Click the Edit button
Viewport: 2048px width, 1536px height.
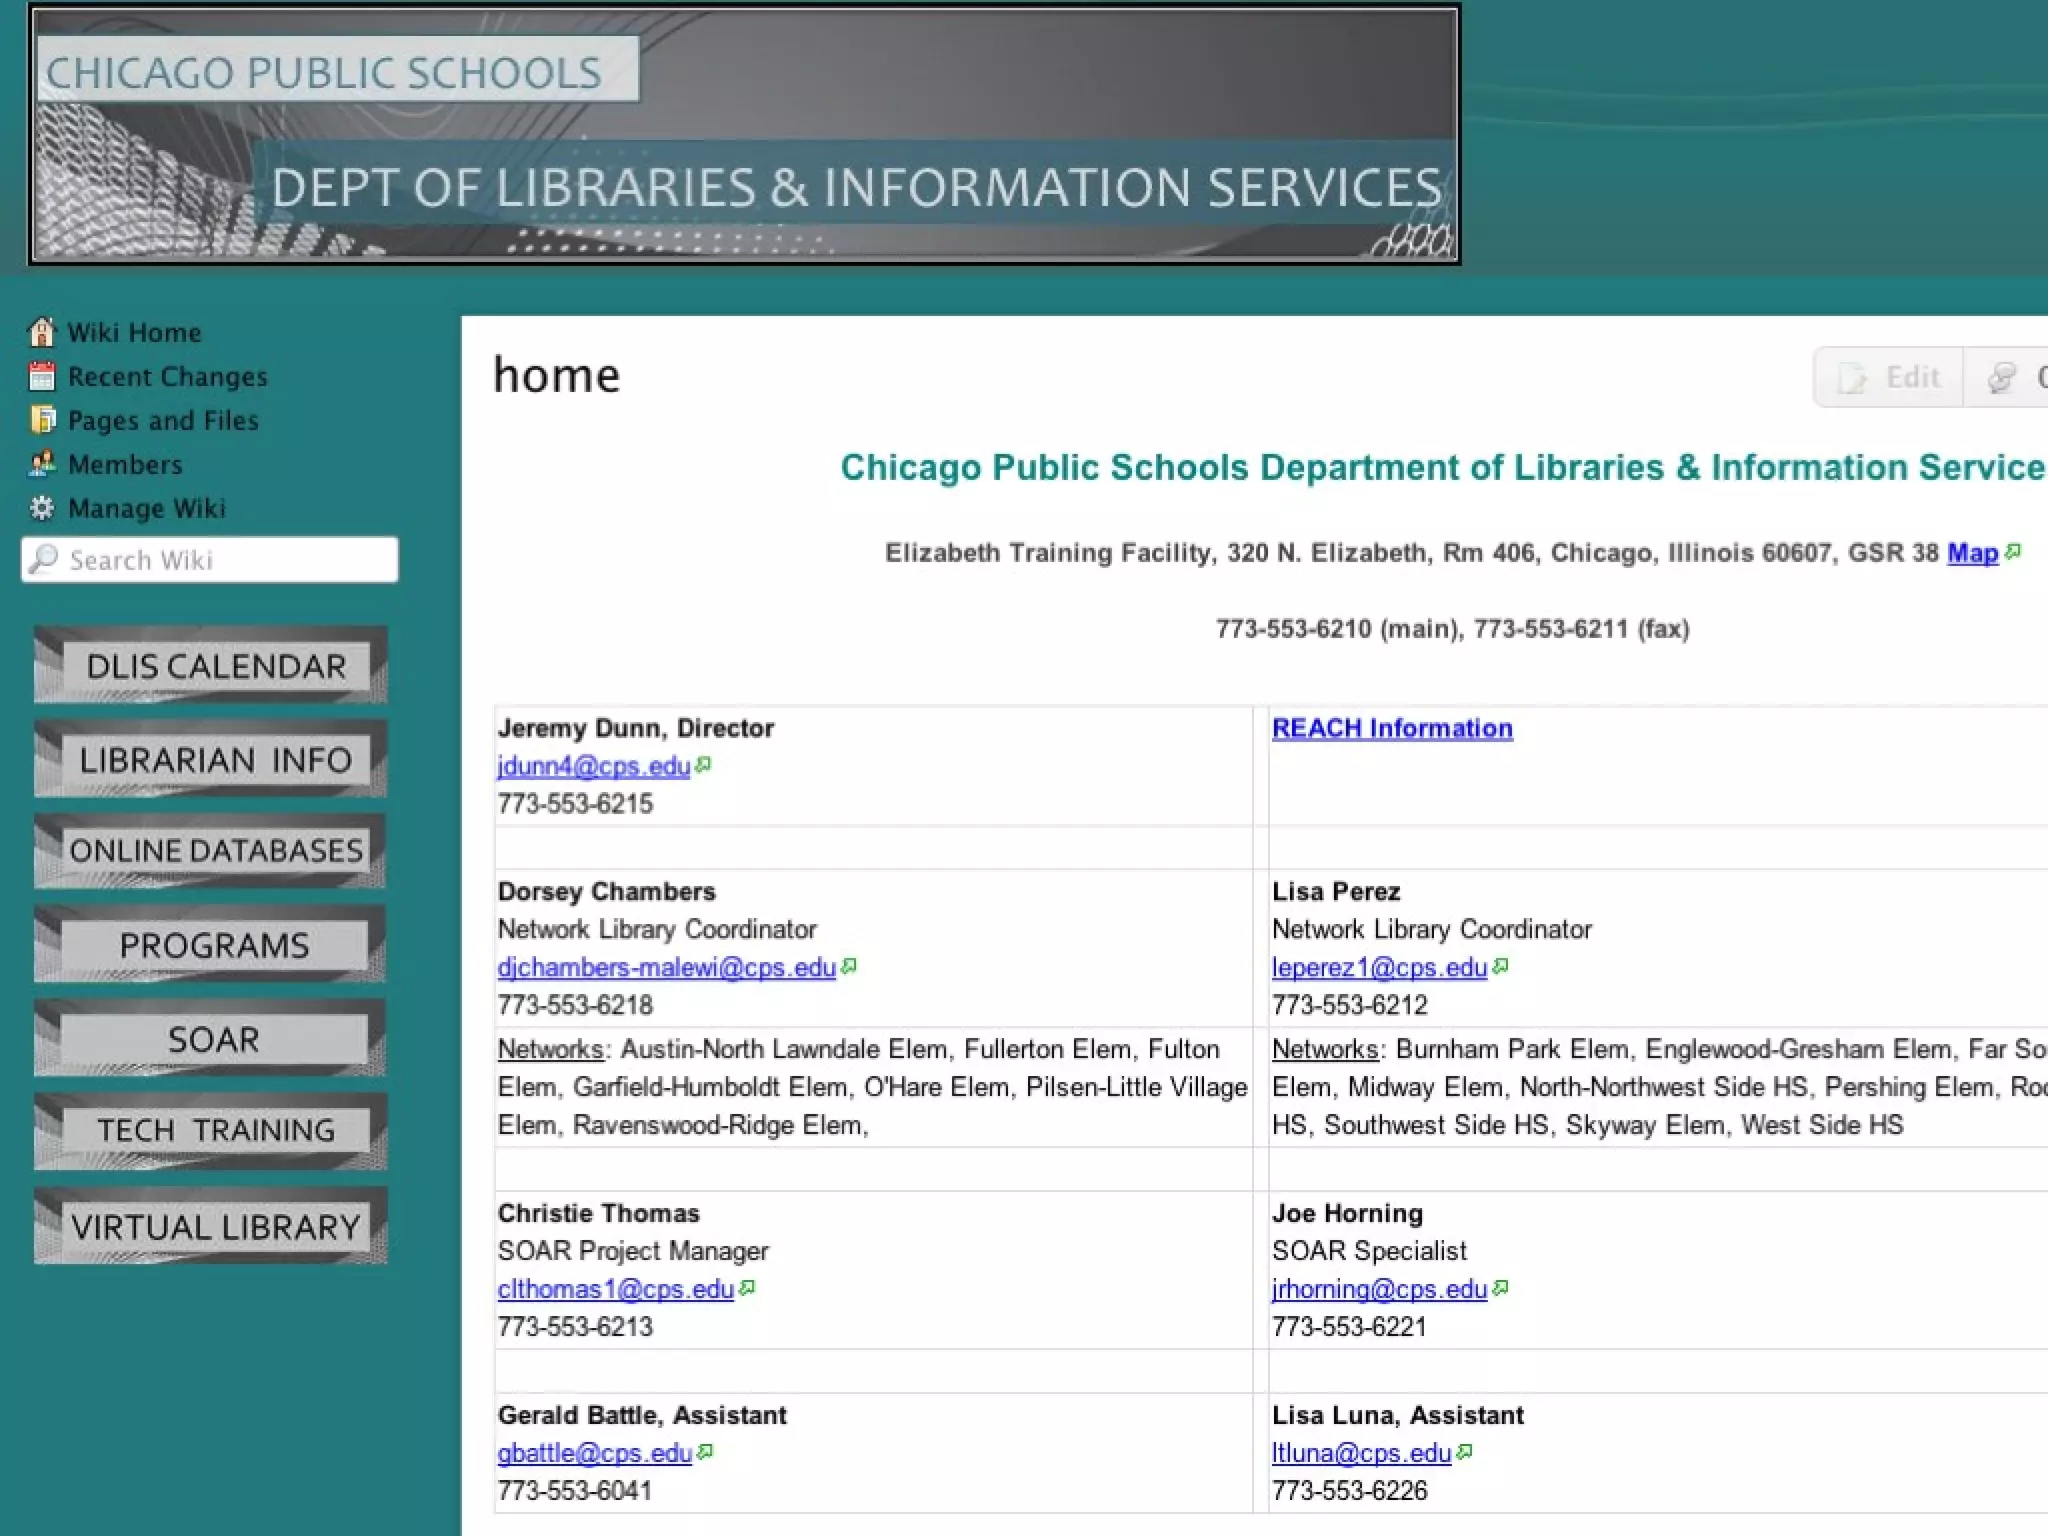pyautogui.click(x=1888, y=378)
